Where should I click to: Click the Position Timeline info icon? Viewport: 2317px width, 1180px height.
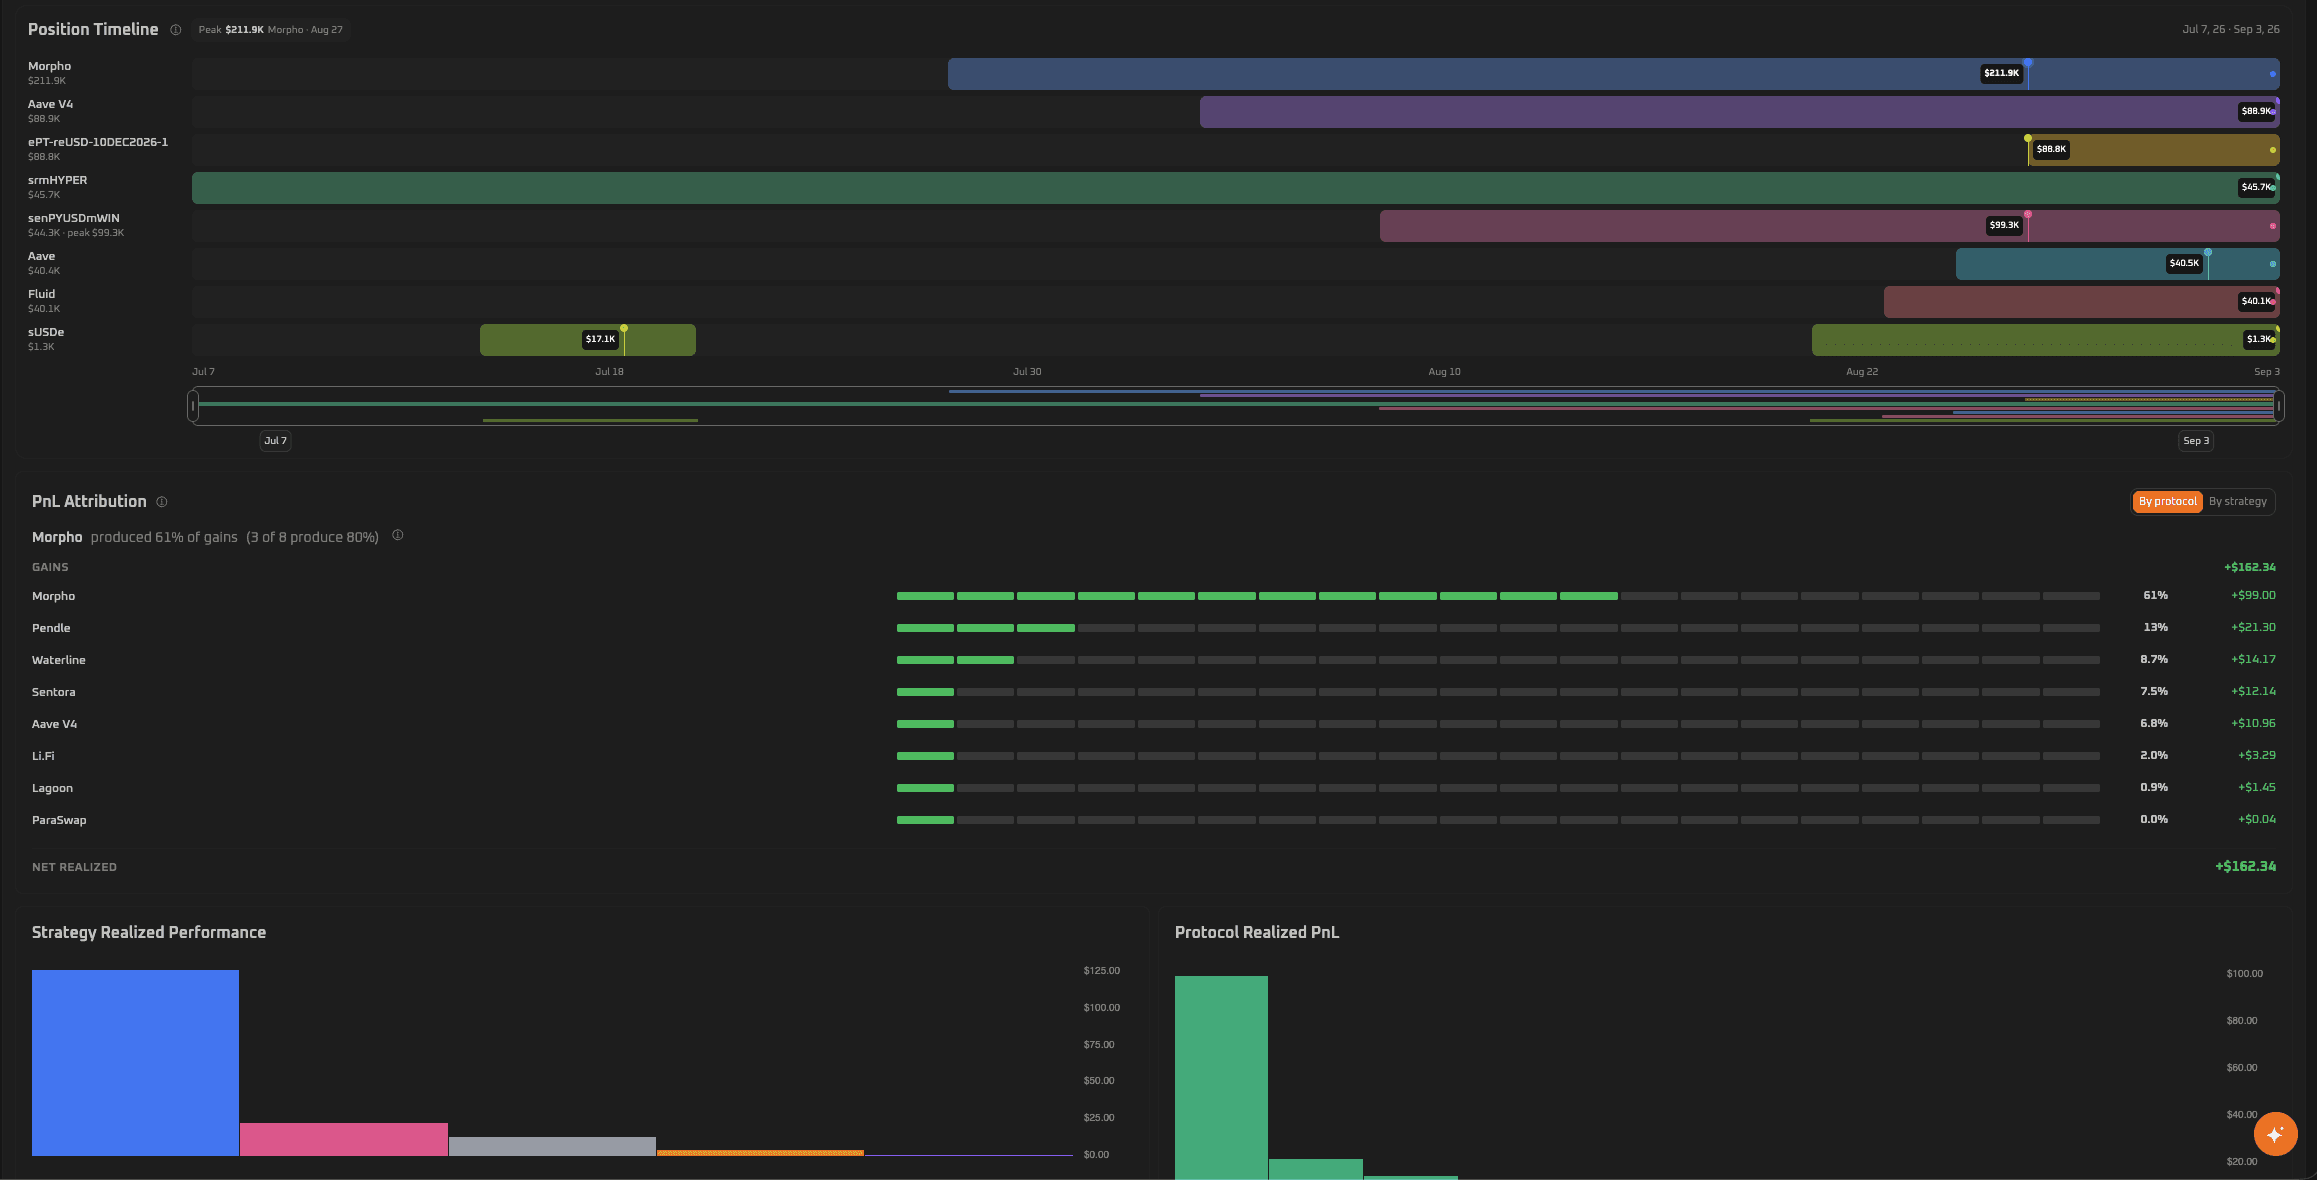[176, 30]
